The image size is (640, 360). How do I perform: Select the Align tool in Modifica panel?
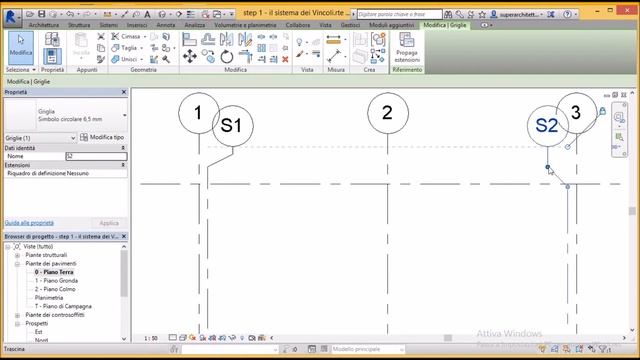pos(189,40)
